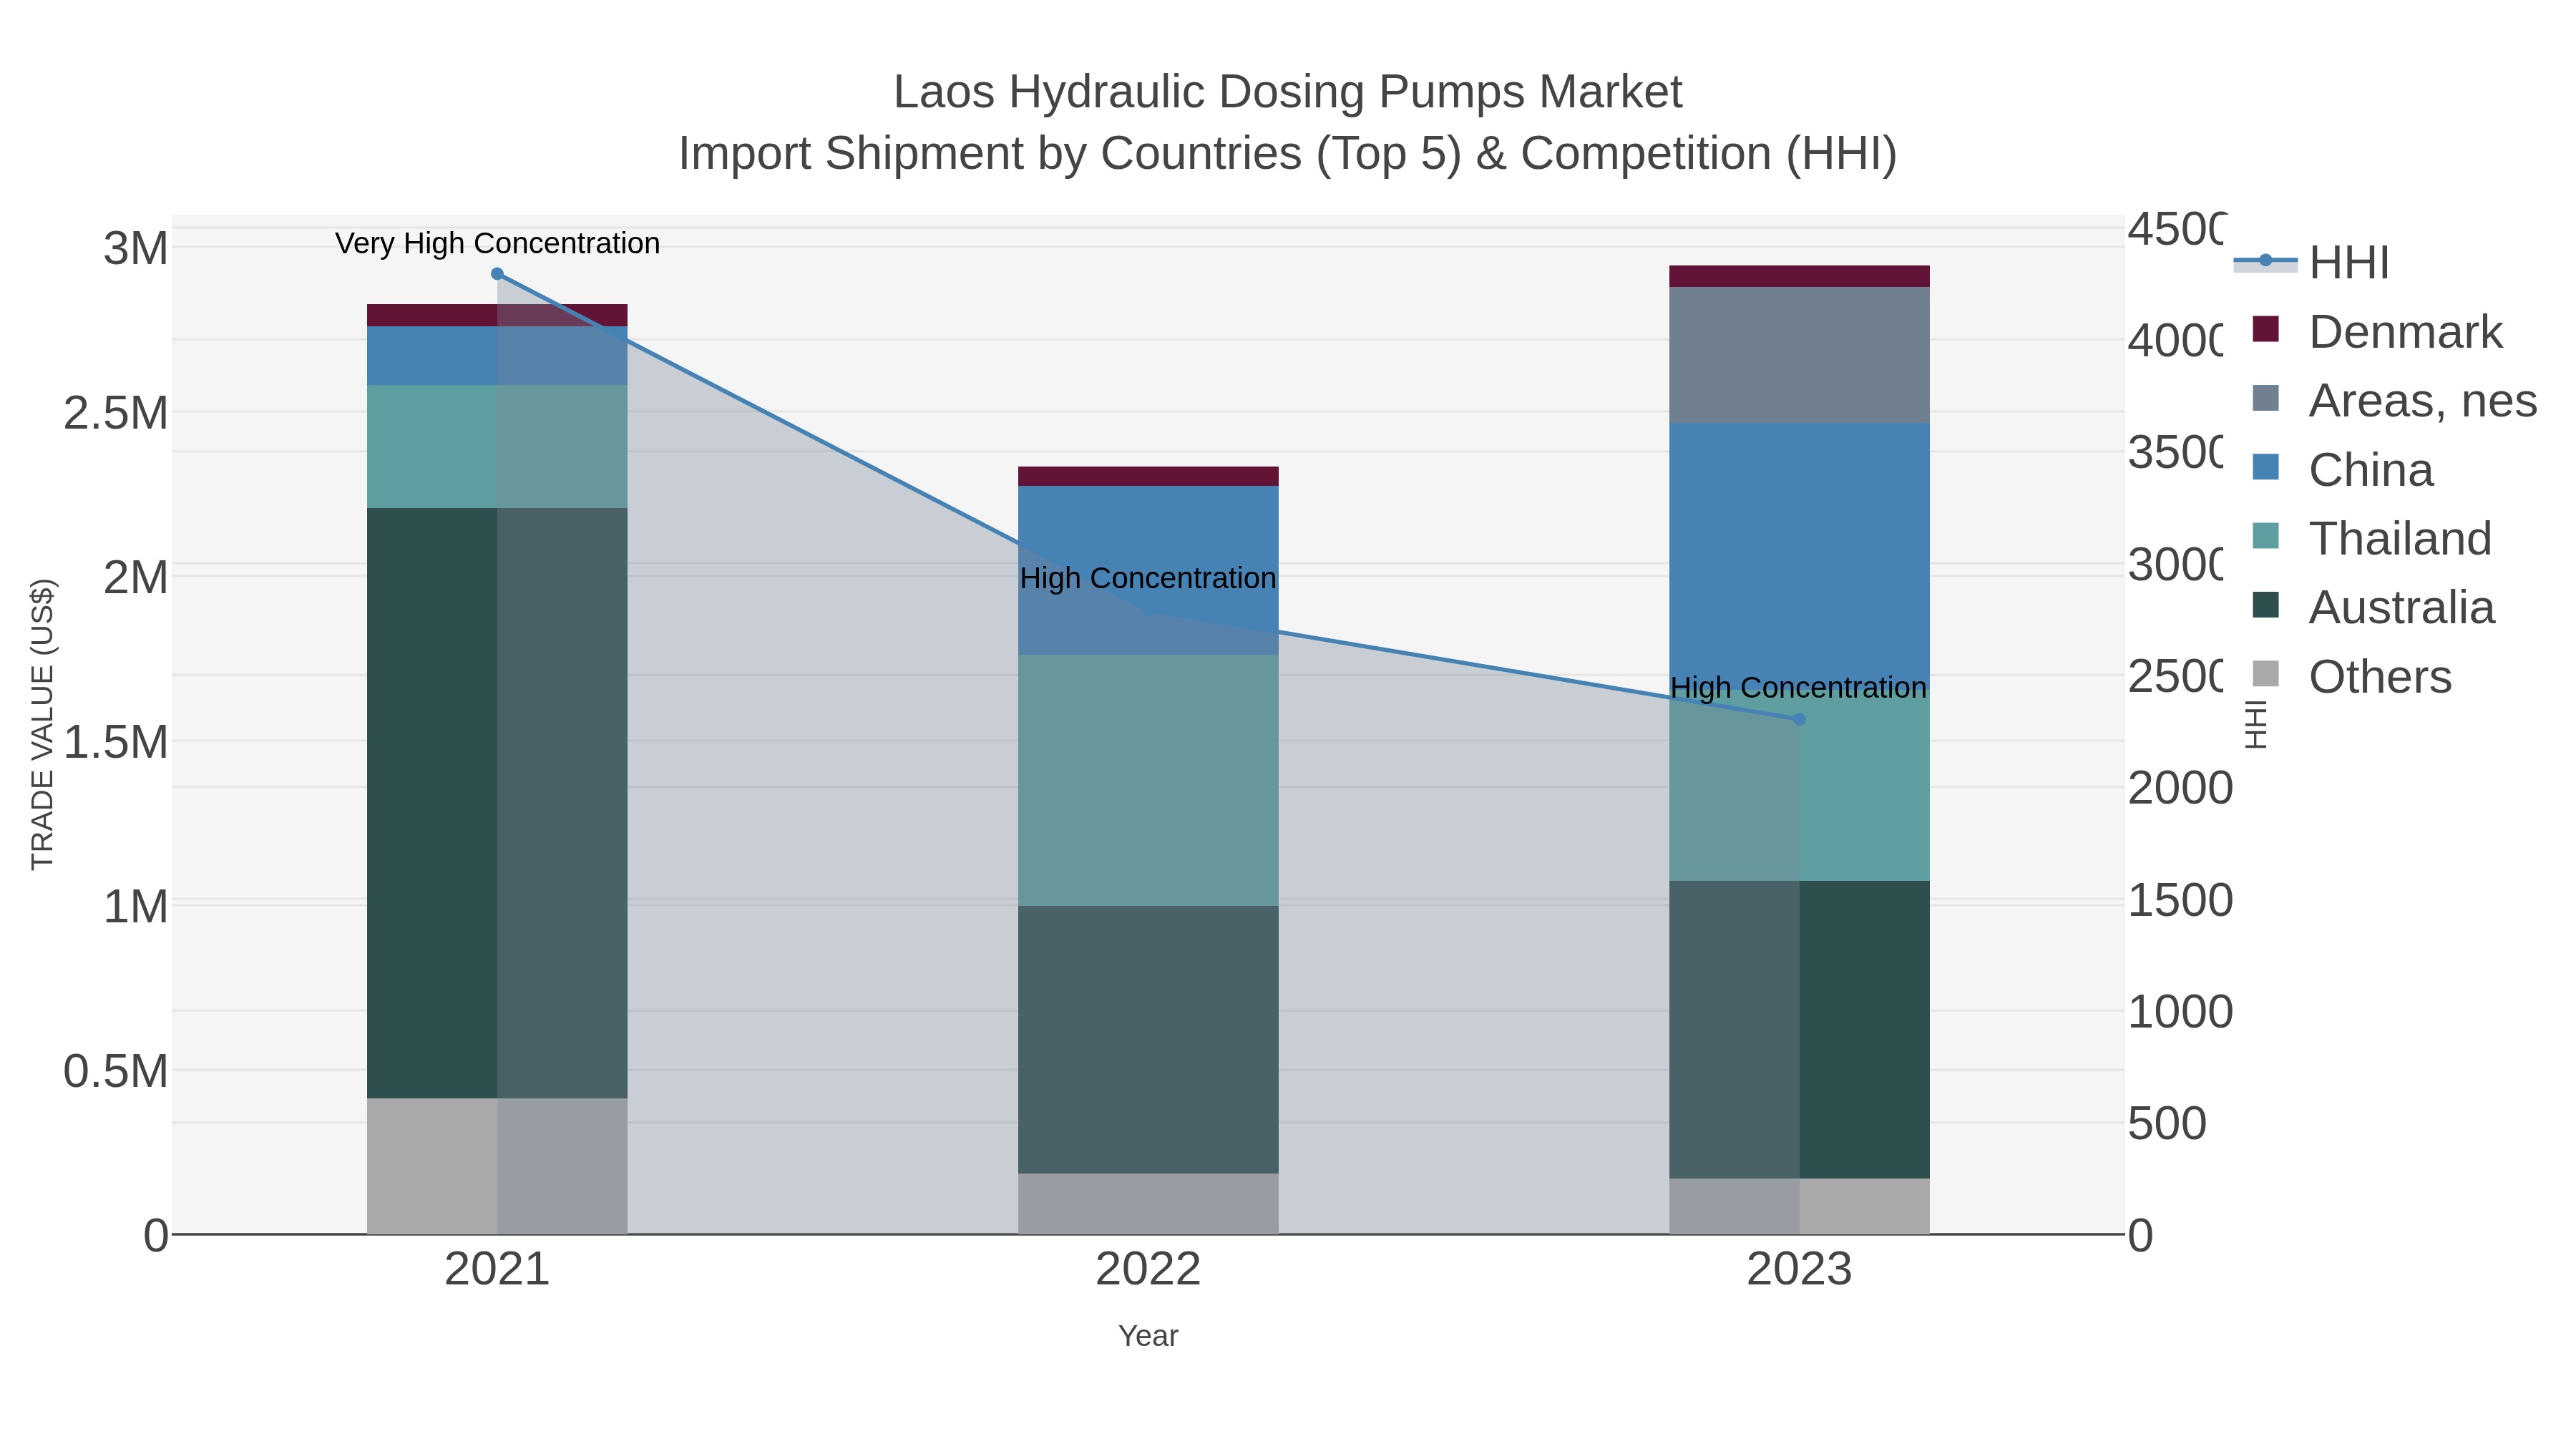Click Australia segment in 2023 bar
Viewport: 2576px width, 1449px height.
click(x=1799, y=1029)
